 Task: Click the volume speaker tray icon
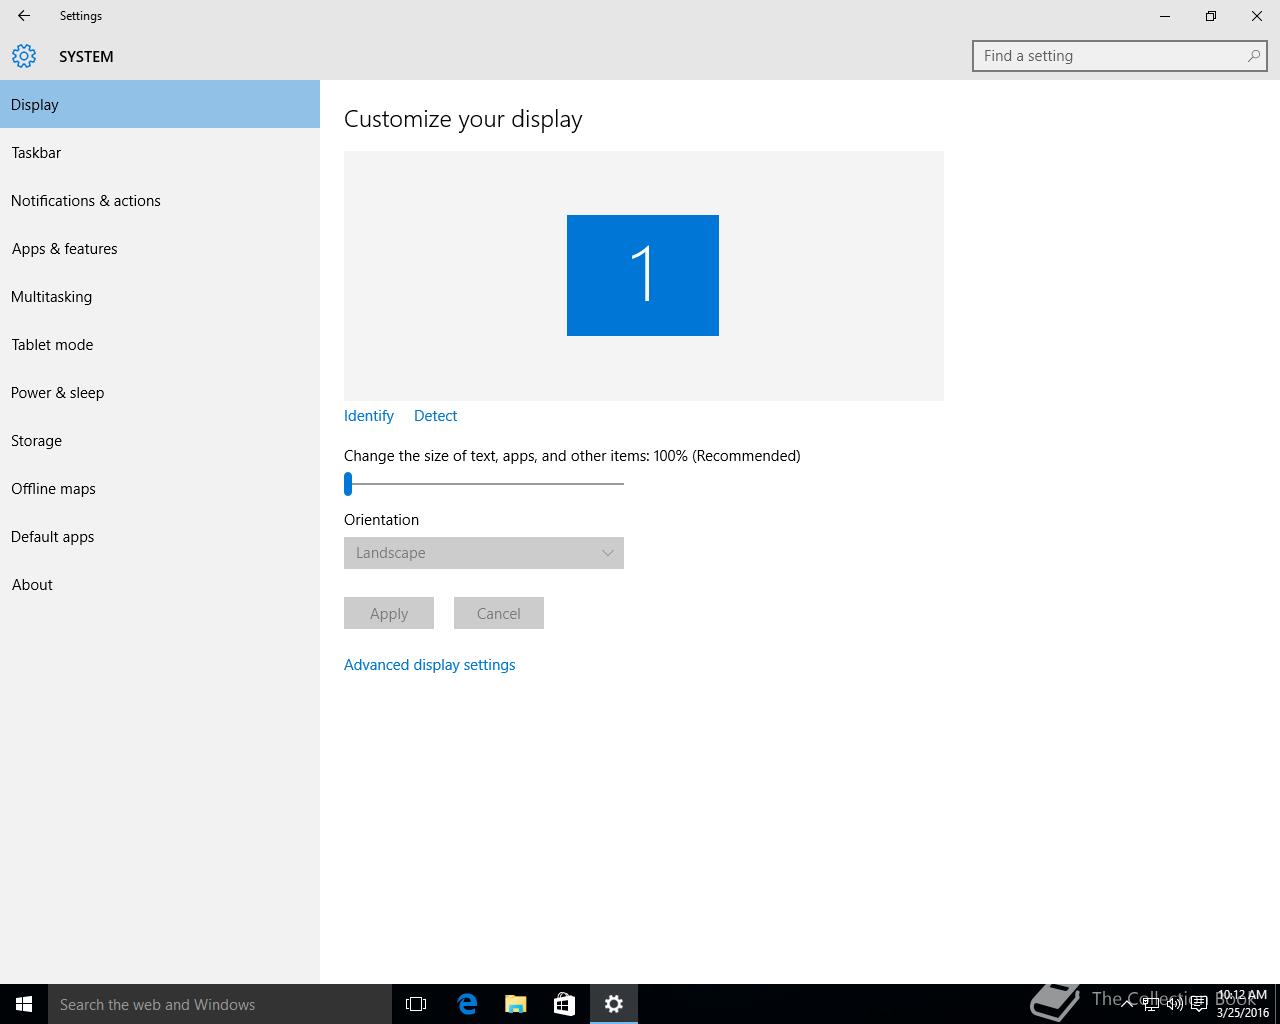click(x=1174, y=1004)
